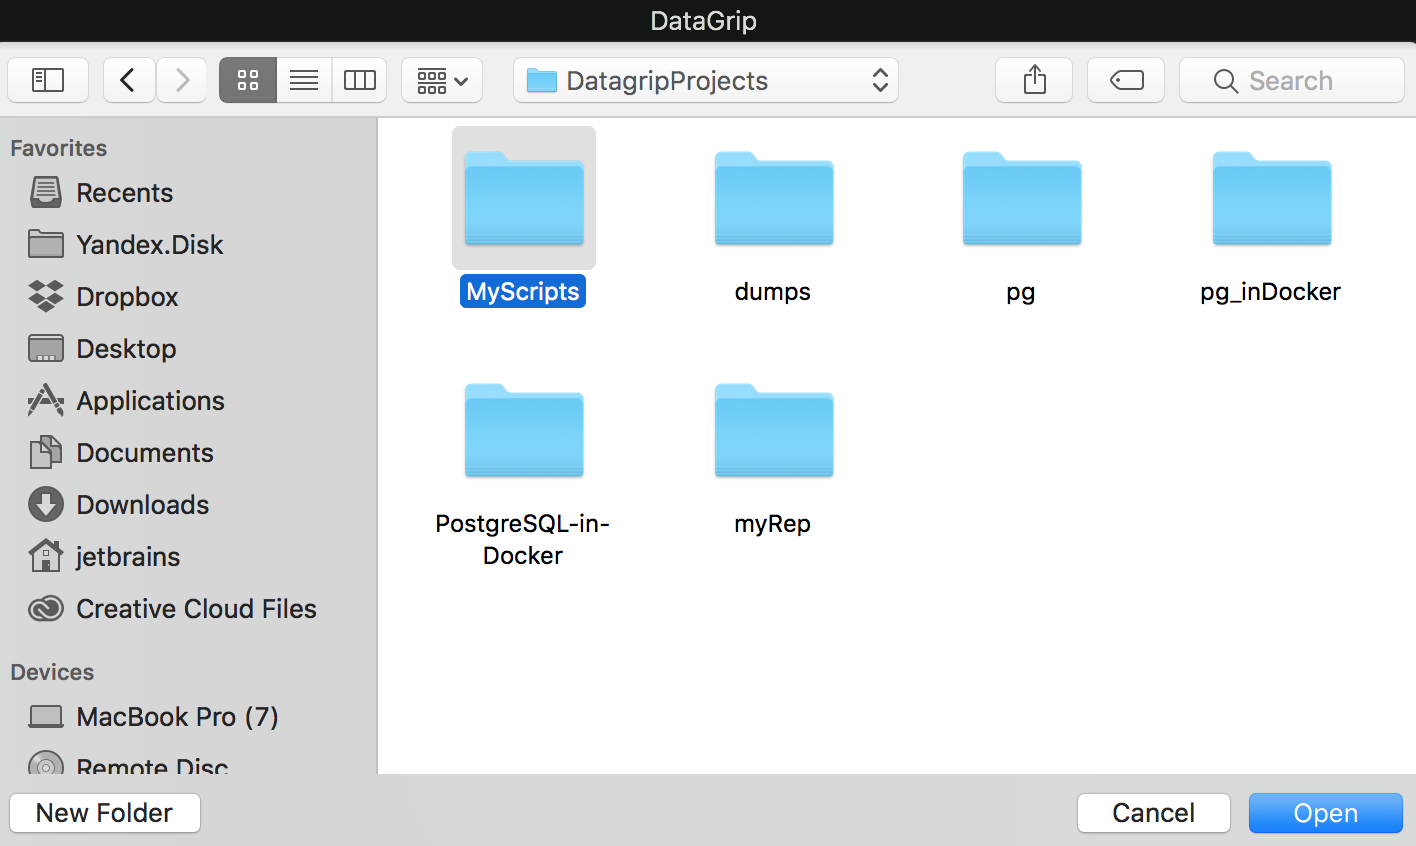Open the item grouping dropdown

[442, 80]
